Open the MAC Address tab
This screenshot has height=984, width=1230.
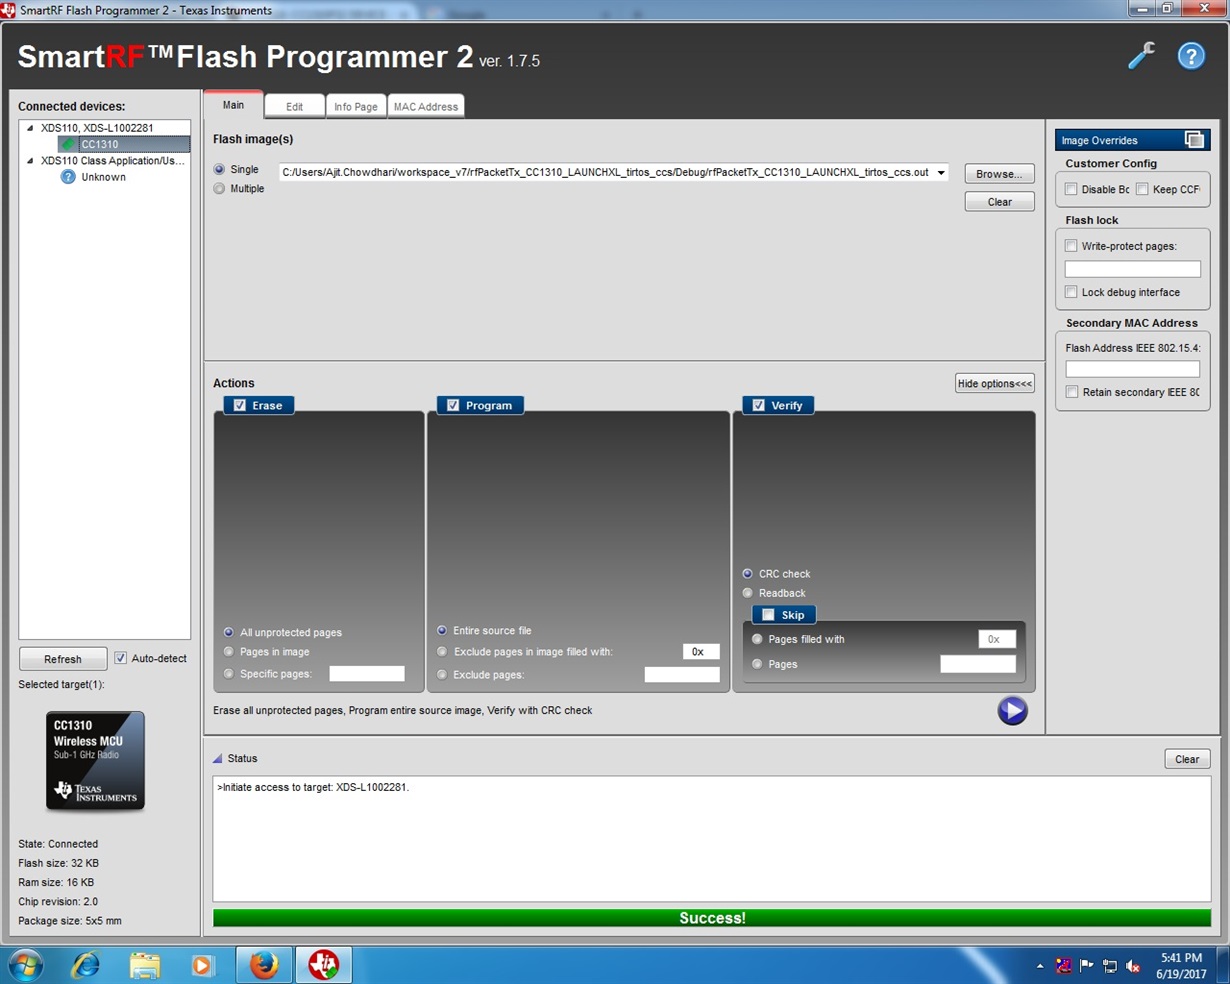pos(425,106)
